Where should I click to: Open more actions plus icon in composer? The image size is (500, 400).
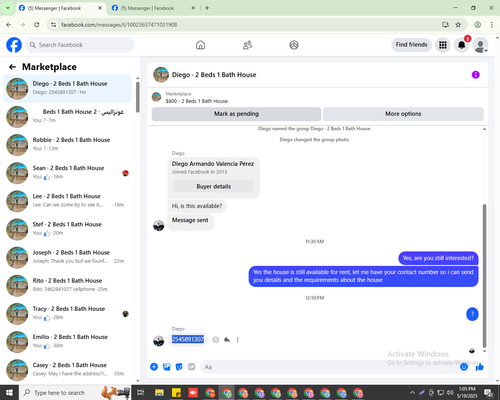154,367
